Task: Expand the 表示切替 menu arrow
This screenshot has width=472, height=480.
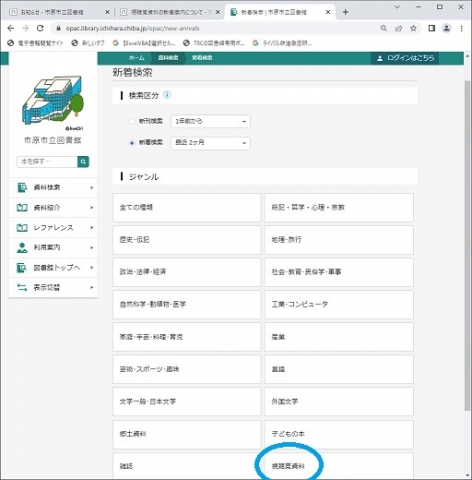Action: click(92, 288)
